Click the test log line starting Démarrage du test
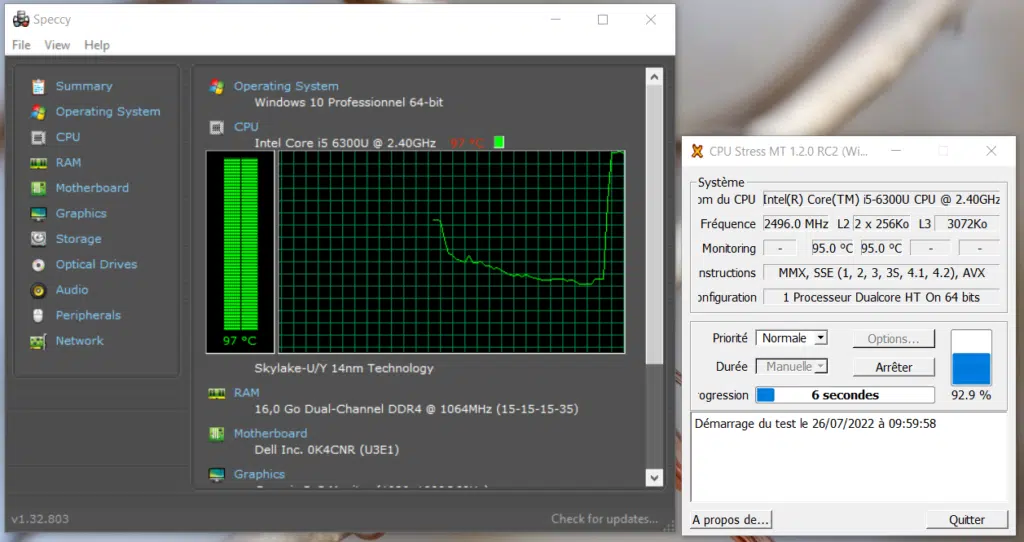This screenshot has width=1024, height=542. pos(815,424)
